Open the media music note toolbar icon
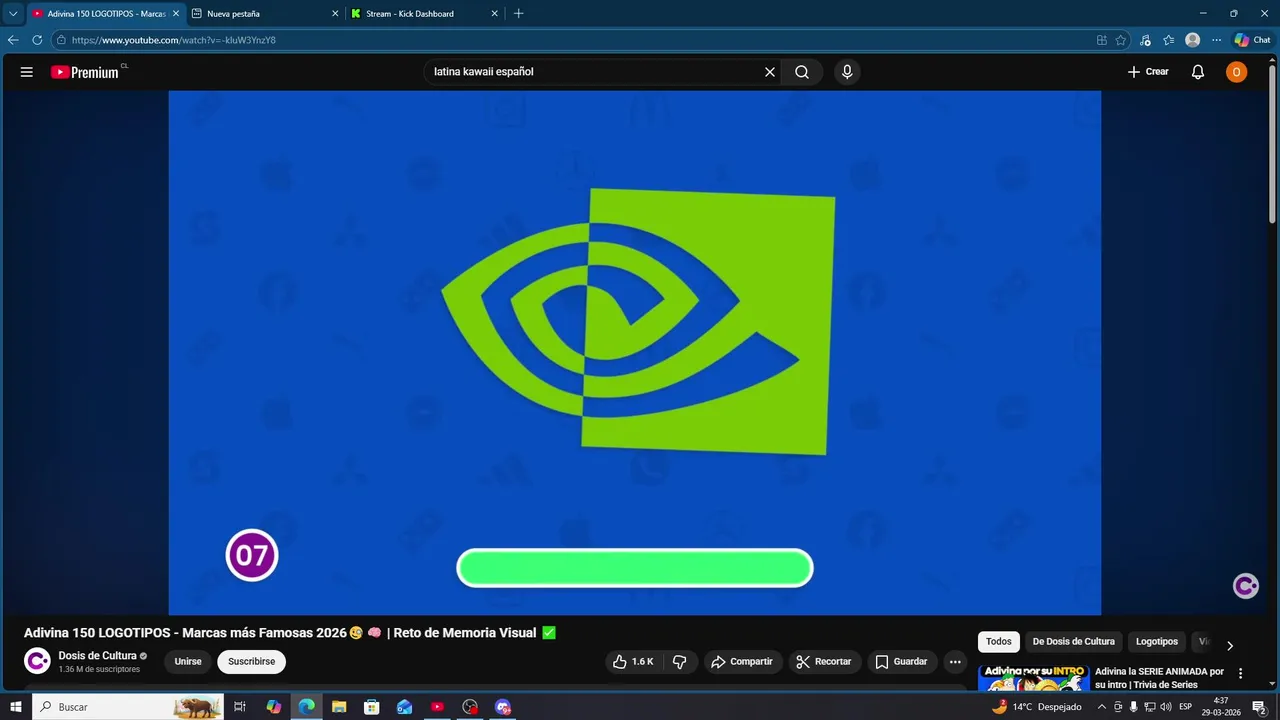 1145,40
